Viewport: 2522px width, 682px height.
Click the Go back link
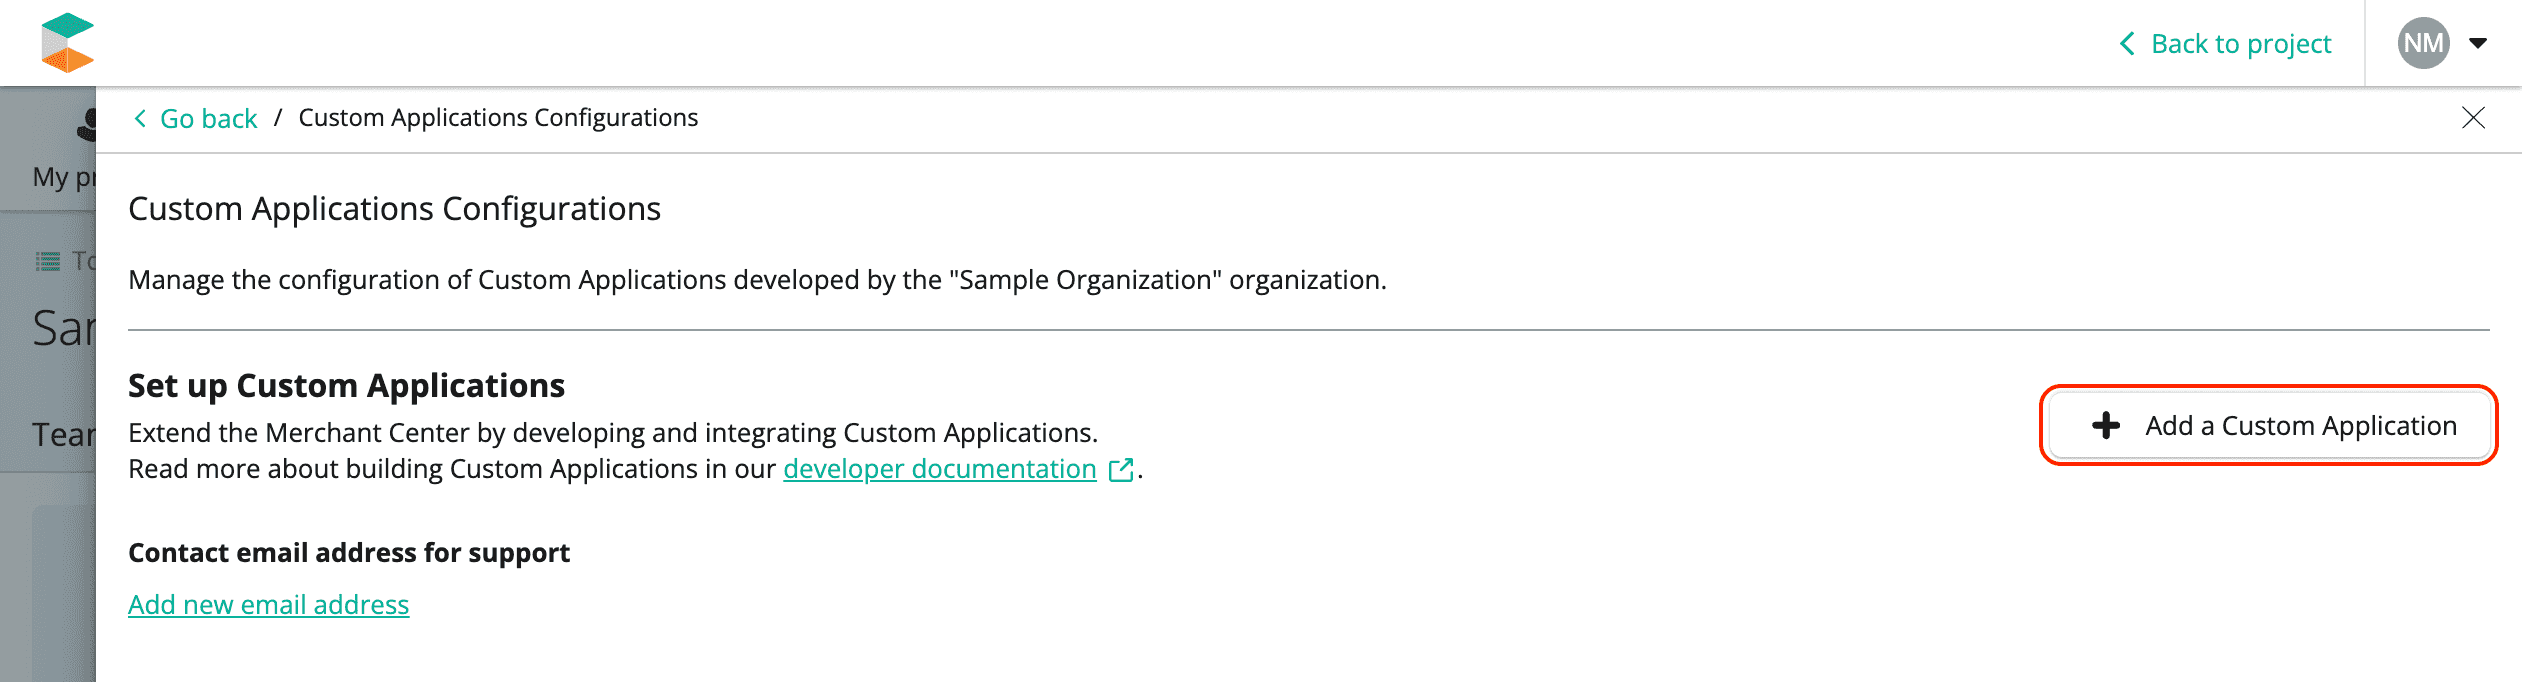pos(208,119)
